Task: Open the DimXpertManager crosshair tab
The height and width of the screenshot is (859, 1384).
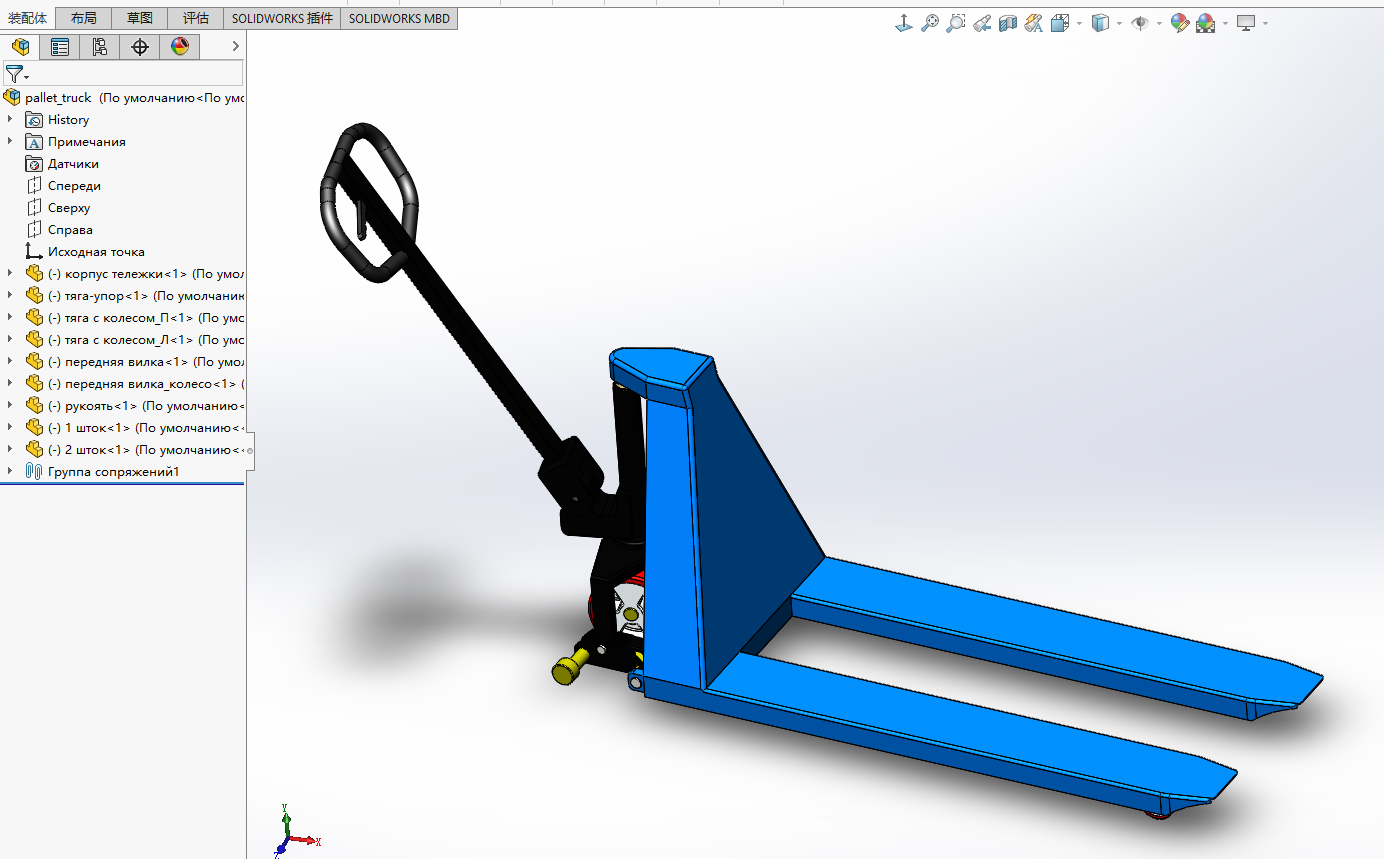Action: pos(140,46)
